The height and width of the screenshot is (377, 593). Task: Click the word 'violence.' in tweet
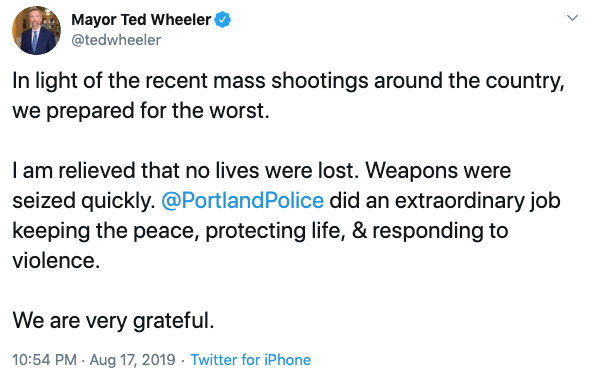pos(56,261)
